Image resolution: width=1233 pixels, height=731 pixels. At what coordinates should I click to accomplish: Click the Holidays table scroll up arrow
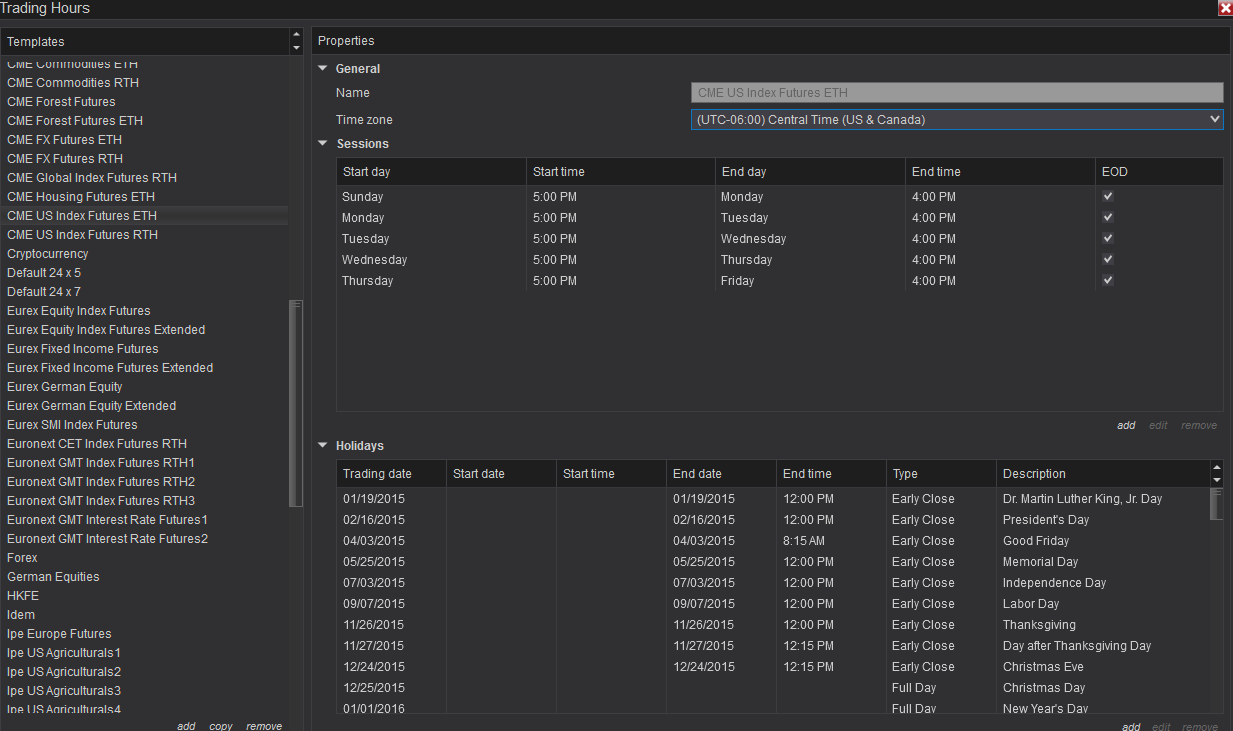(x=1216, y=468)
